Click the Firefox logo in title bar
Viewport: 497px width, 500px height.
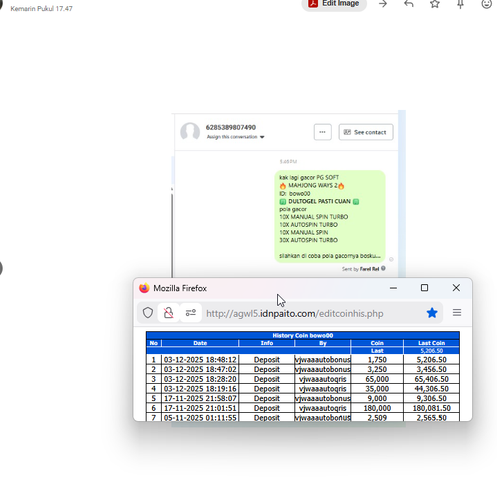pos(144,288)
